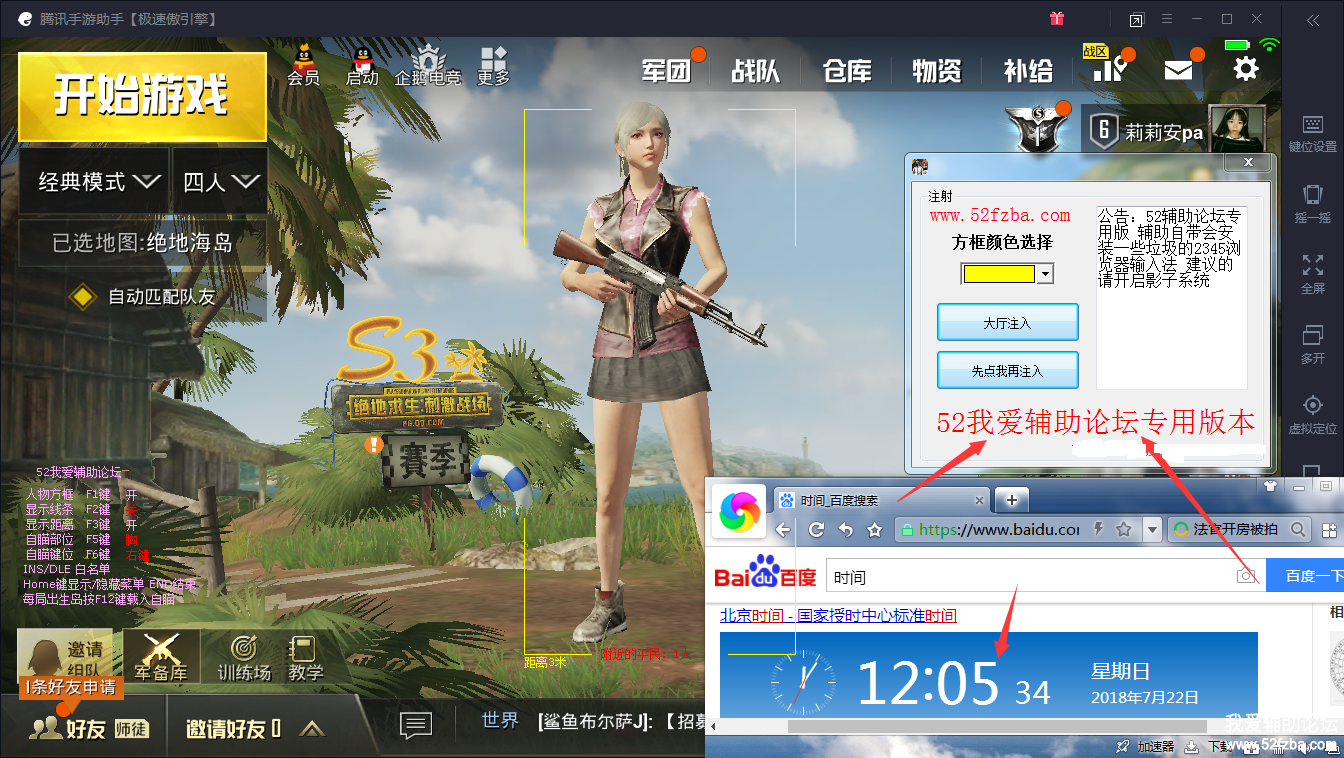Click the 百度一下 search button
The width and height of the screenshot is (1344, 758).
1305,576
